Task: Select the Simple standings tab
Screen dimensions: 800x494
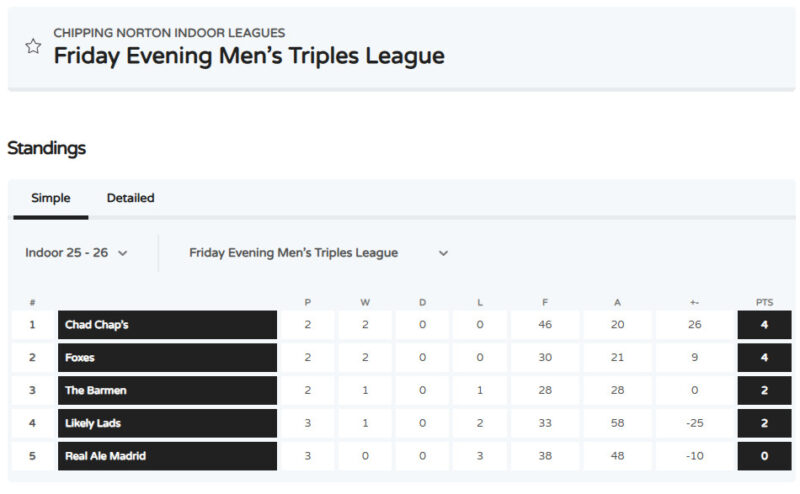Action: click(50, 198)
